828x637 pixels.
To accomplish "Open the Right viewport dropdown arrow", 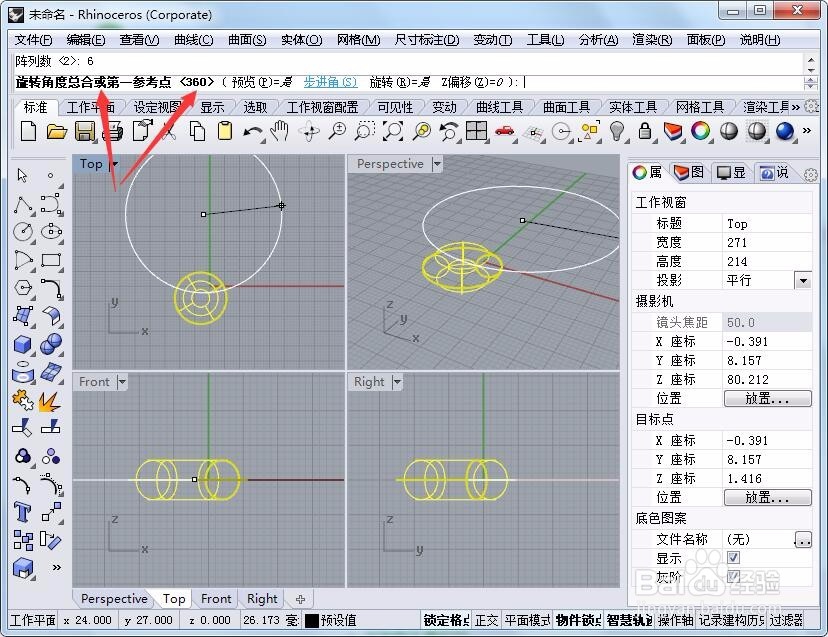I will pyautogui.click(x=397, y=382).
